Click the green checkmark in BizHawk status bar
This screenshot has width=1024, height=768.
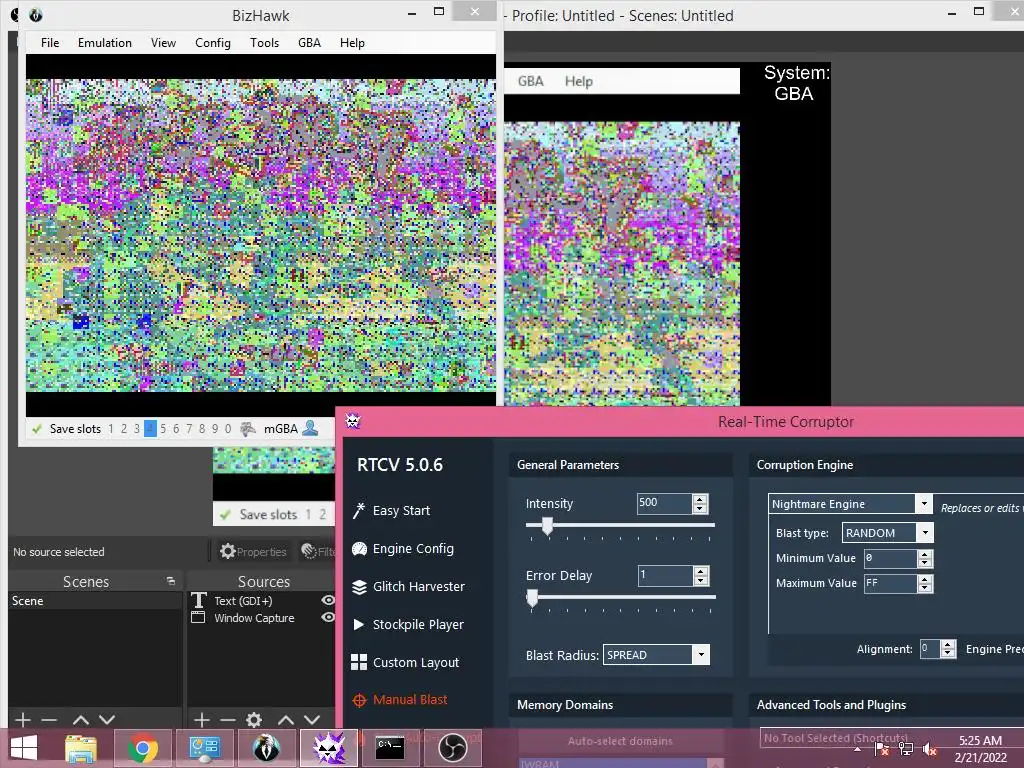click(x=37, y=429)
